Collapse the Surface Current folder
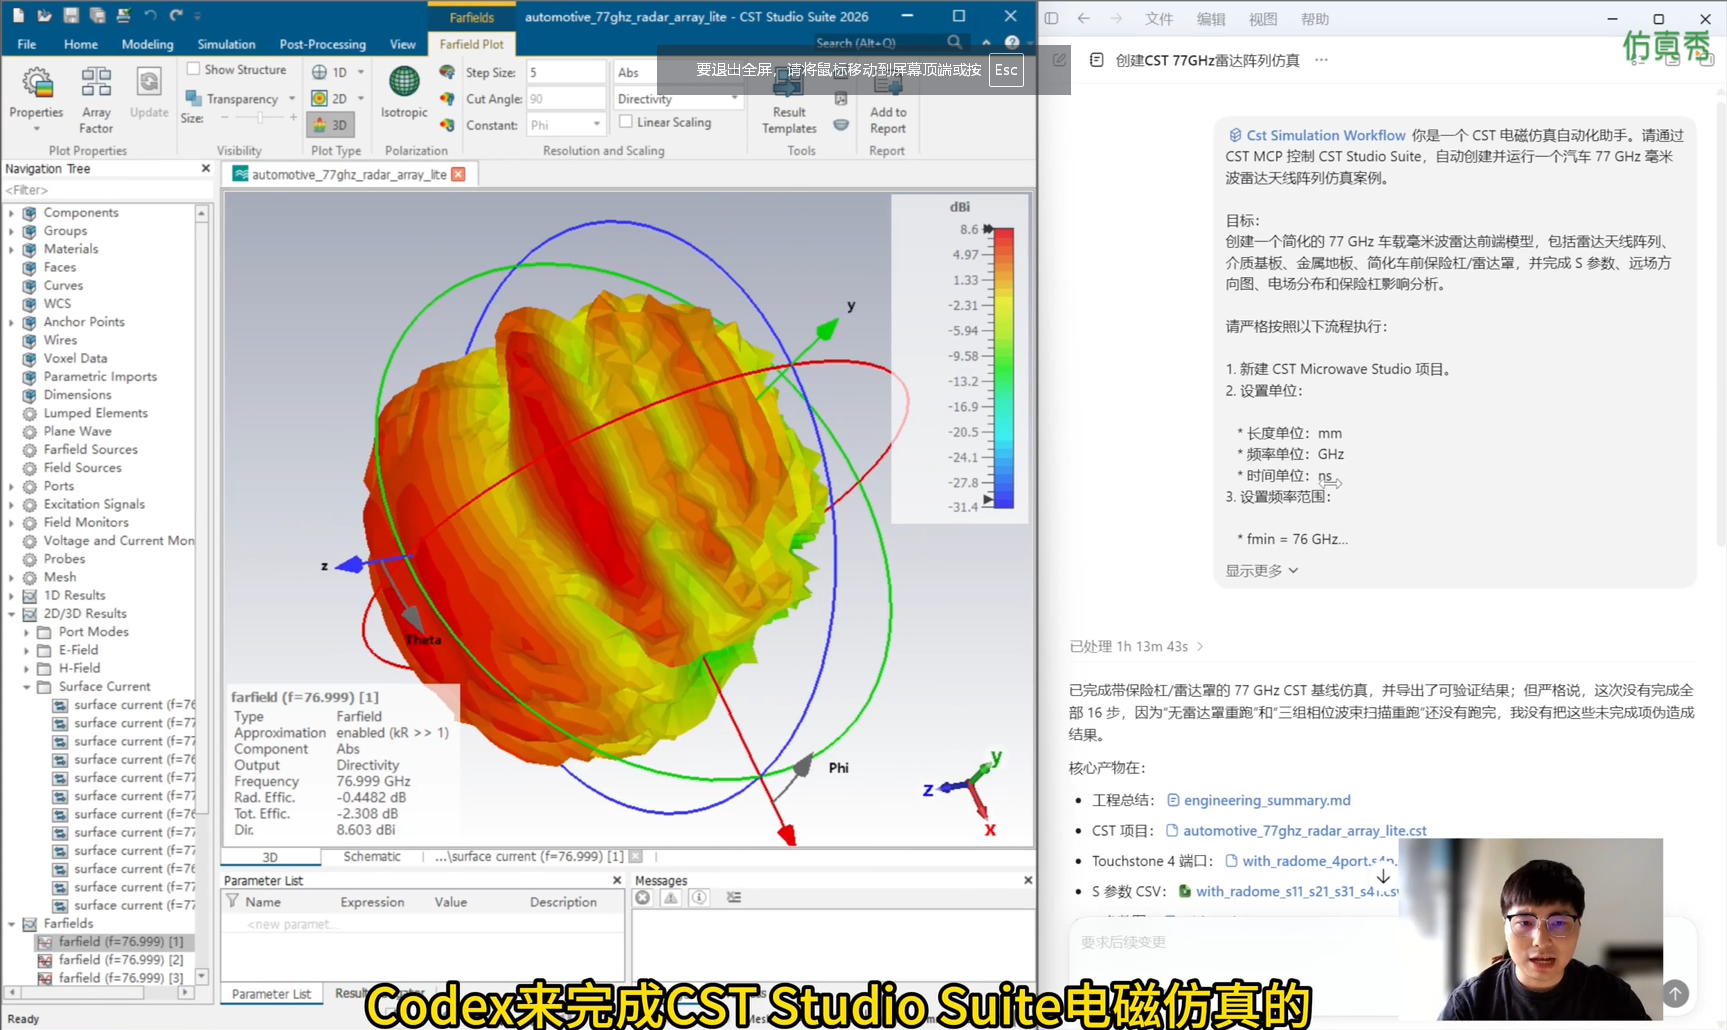1727x1030 pixels. tap(27, 687)
